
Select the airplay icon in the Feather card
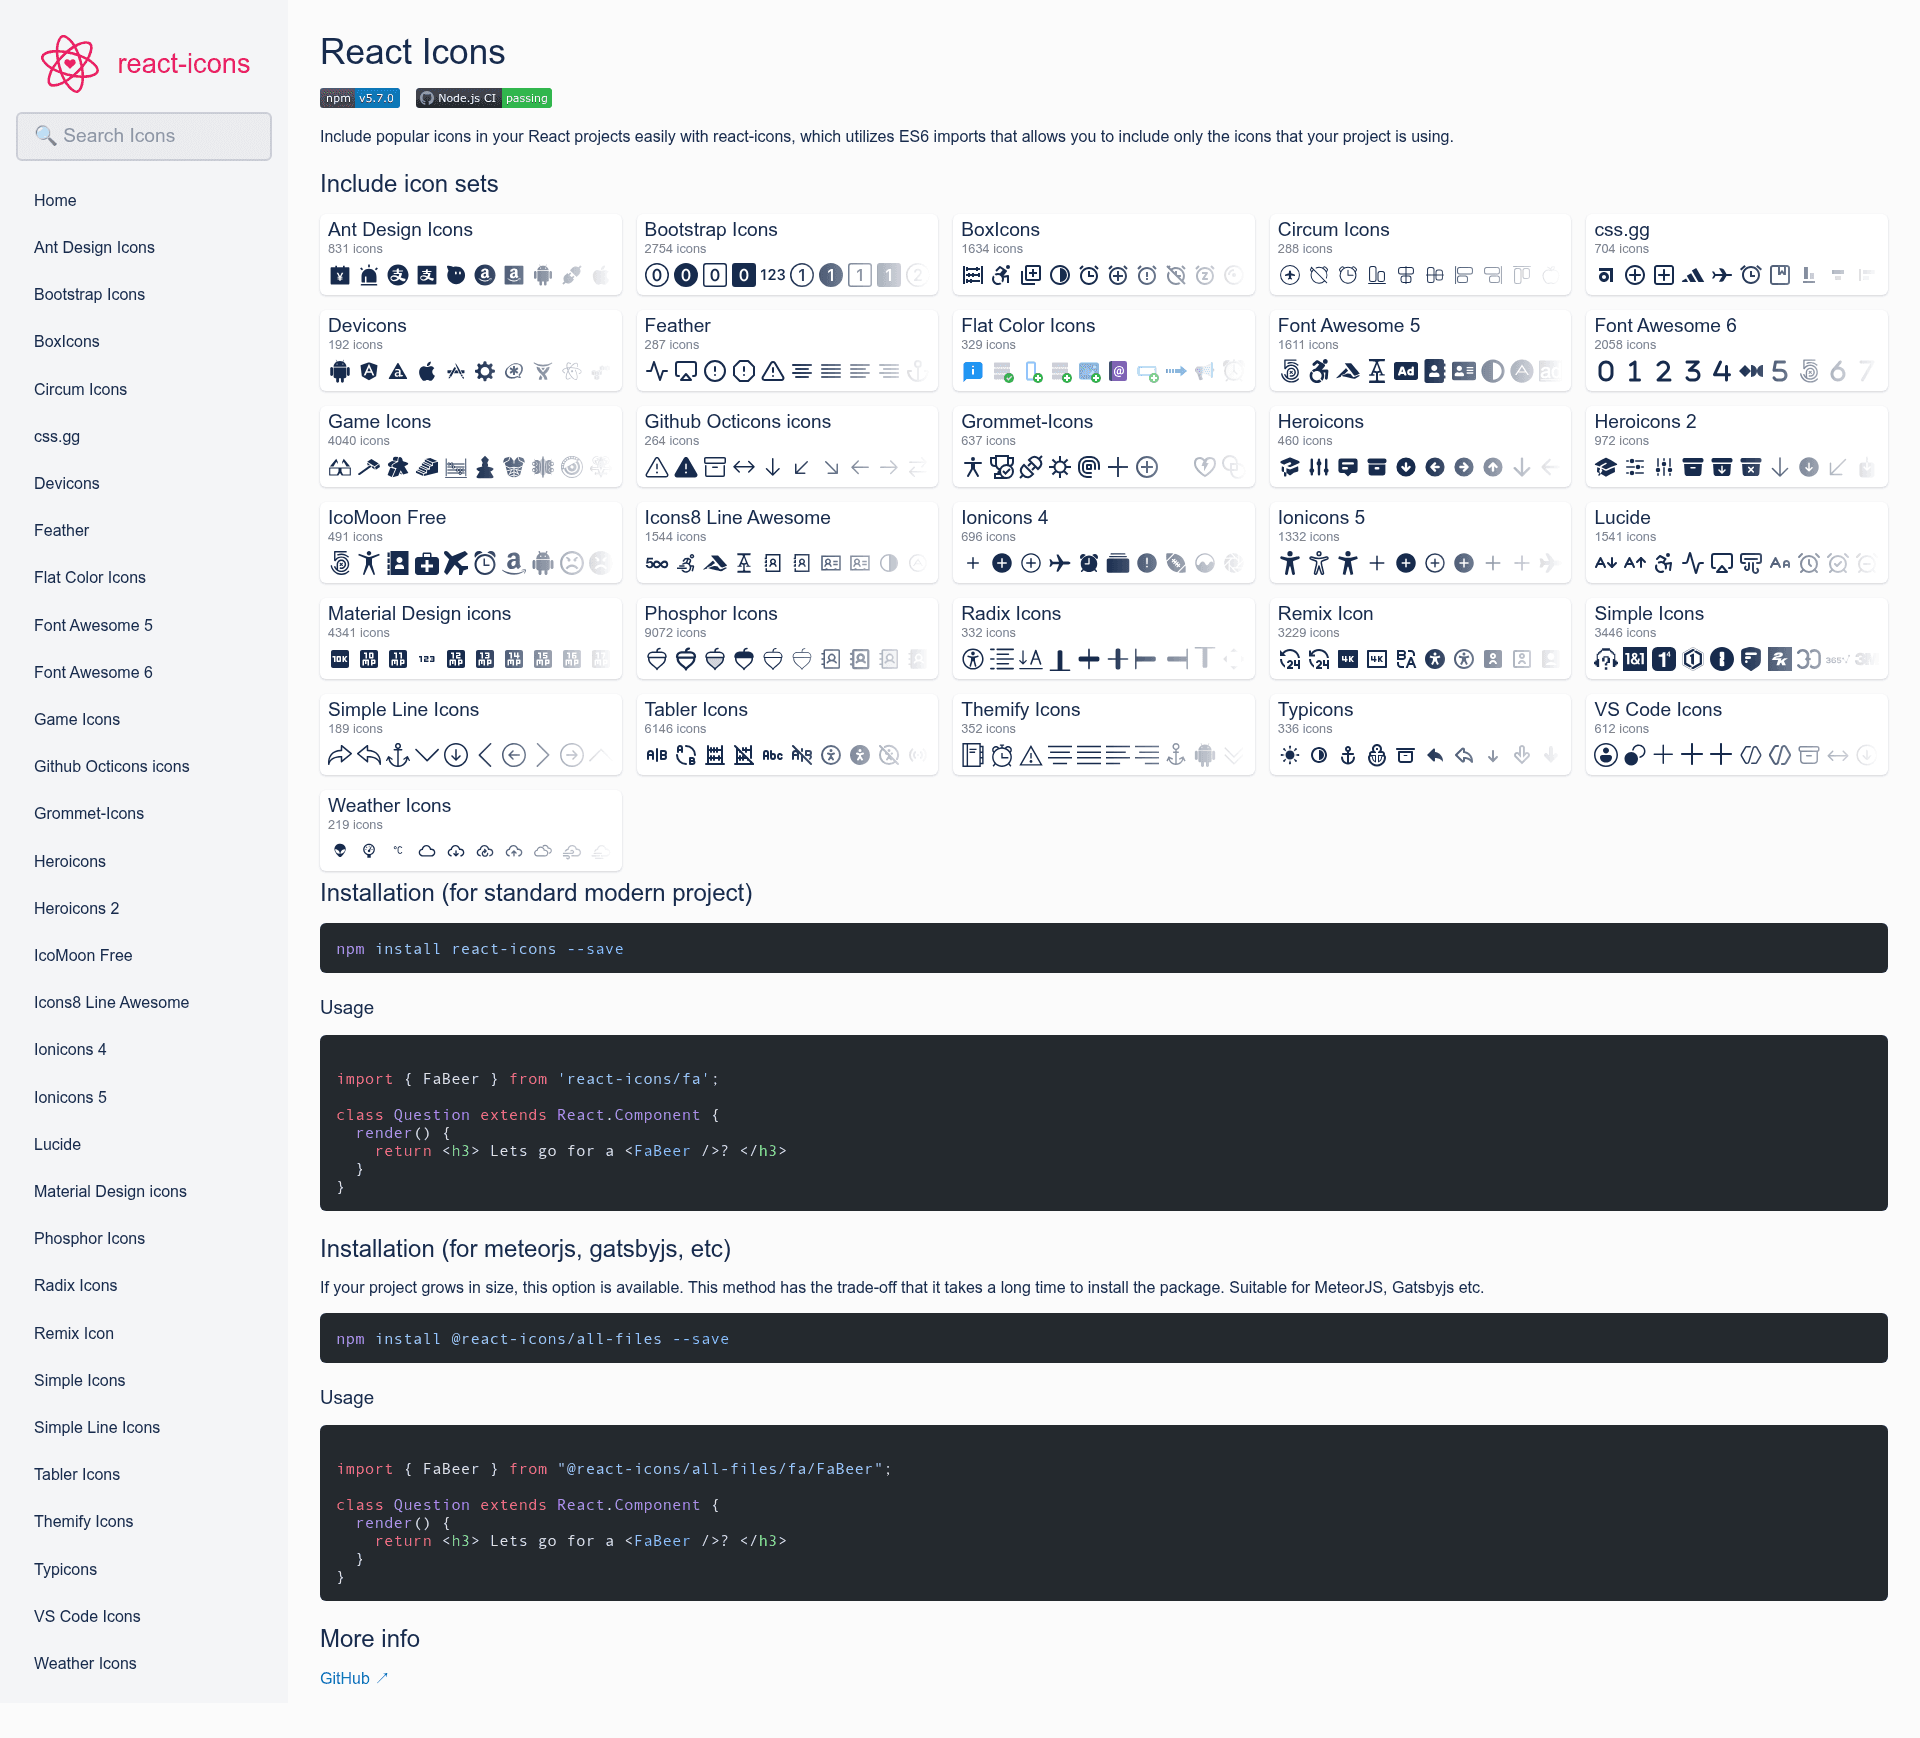pyautogui.click(x=686, y=371)
